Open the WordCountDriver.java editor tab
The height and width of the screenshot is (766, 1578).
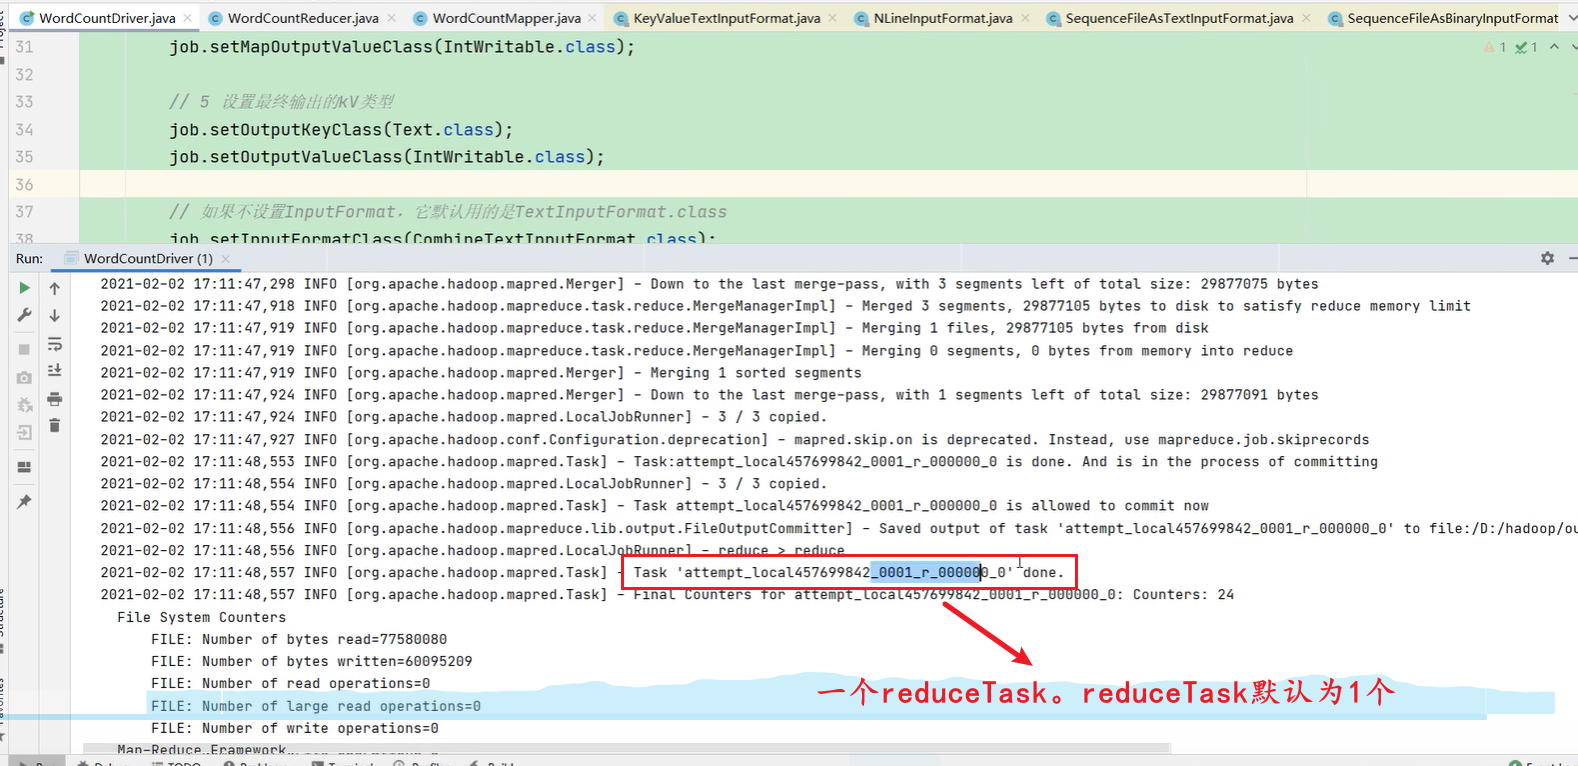107,18
